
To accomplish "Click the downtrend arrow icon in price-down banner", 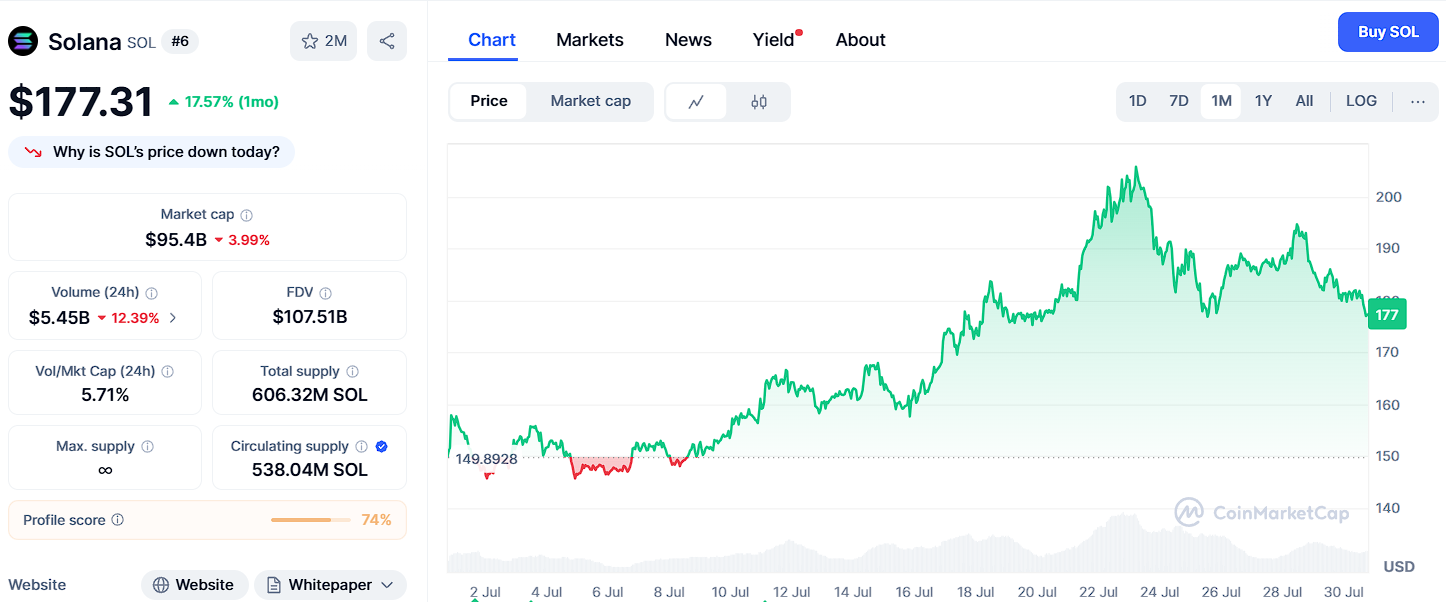I will [x=34, y=152].
